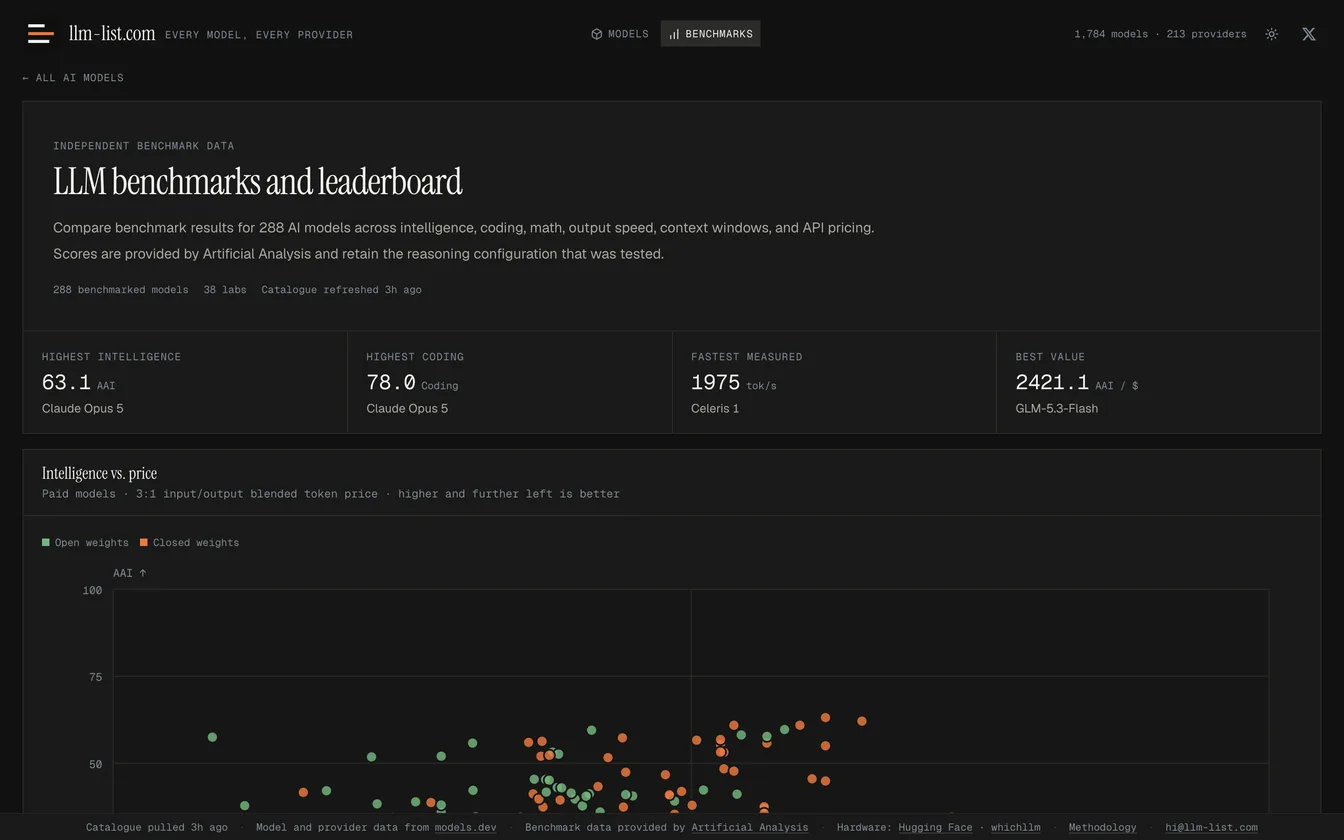Click the bar-chart icon beside Benchmarks
This screenshot has width=1344, height=840.
tap(674, 34)
